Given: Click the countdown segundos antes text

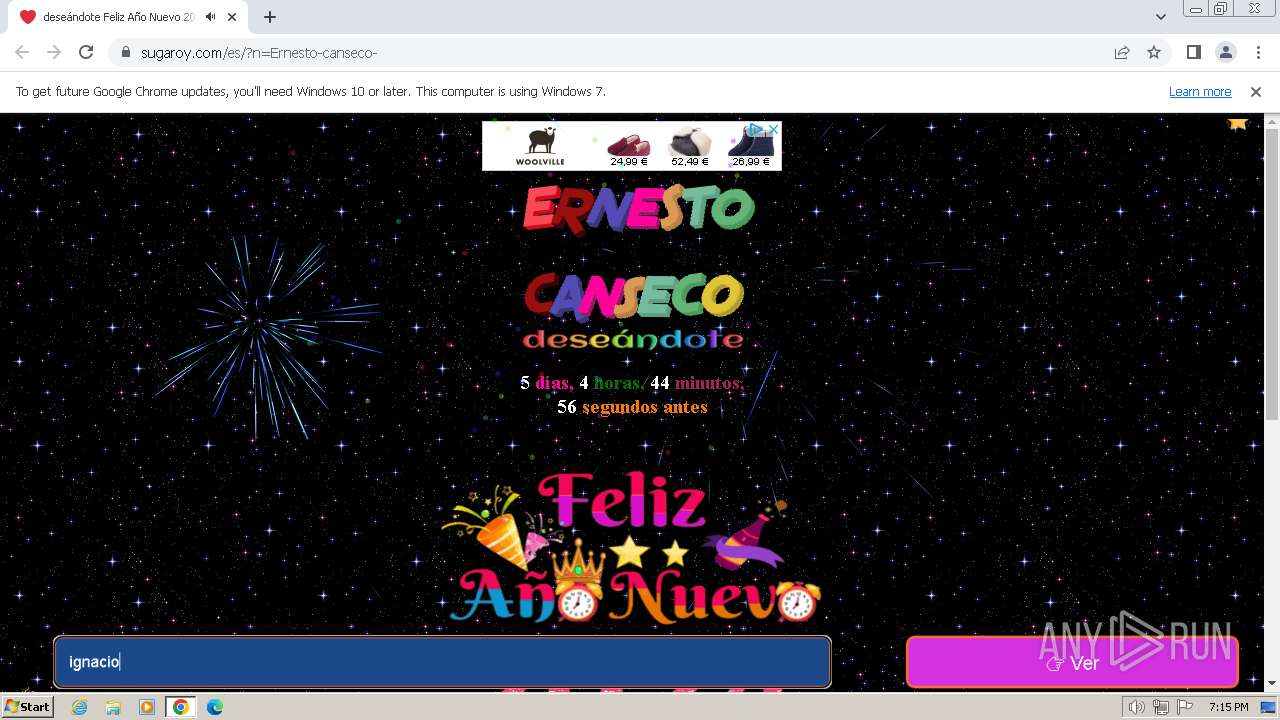Looking at the screenshot, I should 633,407.
